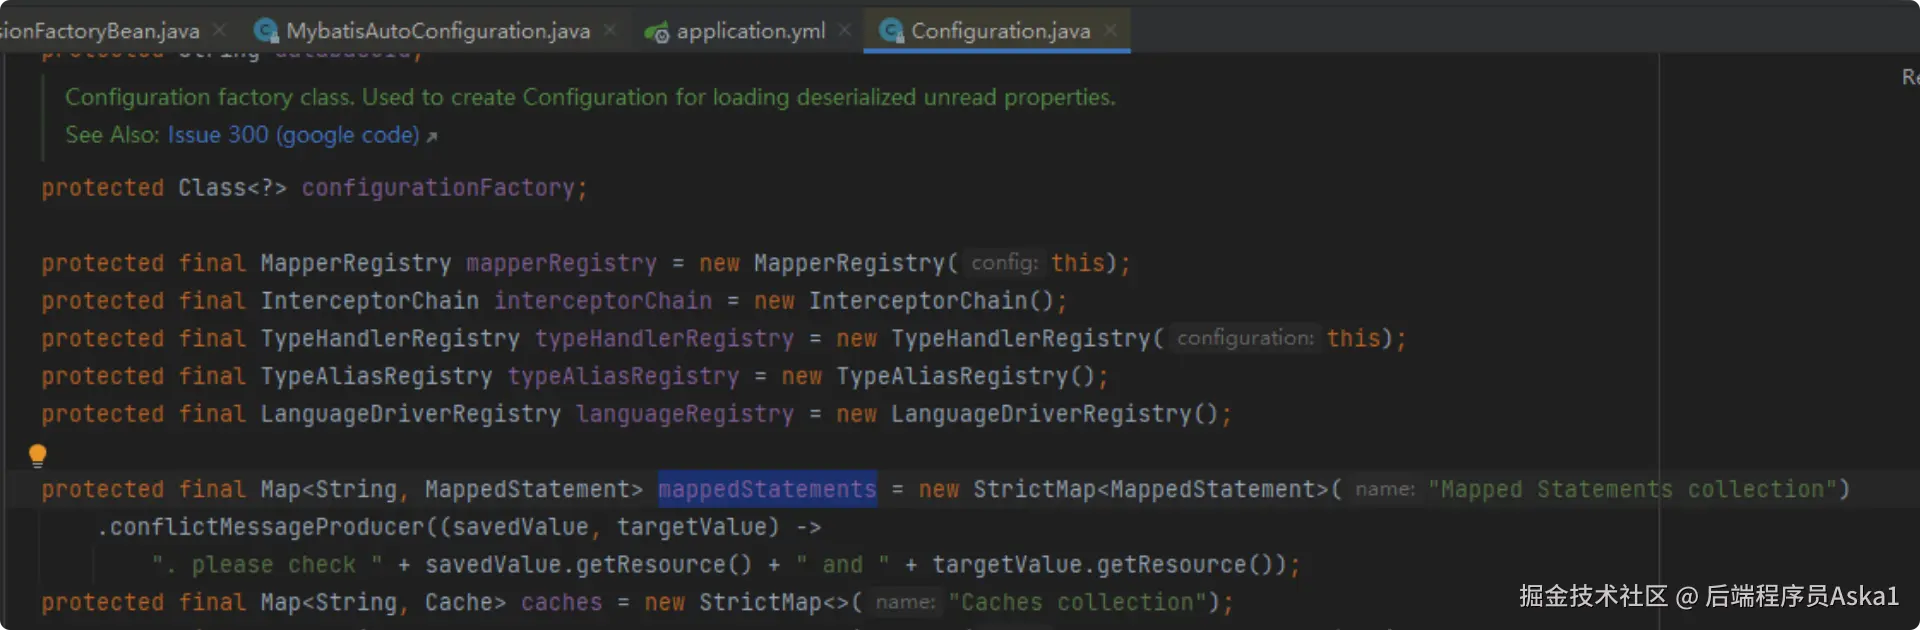Close the Configuration.java tab
1920x630 pixels.
coord(1111,31)
